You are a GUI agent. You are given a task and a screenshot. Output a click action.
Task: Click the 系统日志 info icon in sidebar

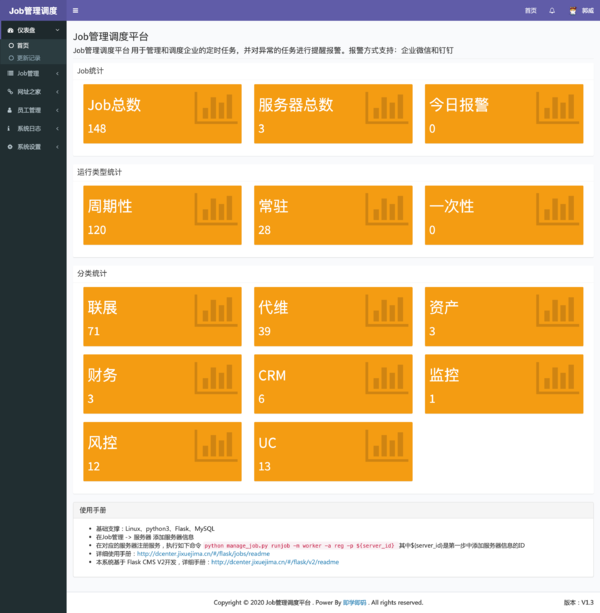[9, 128]
